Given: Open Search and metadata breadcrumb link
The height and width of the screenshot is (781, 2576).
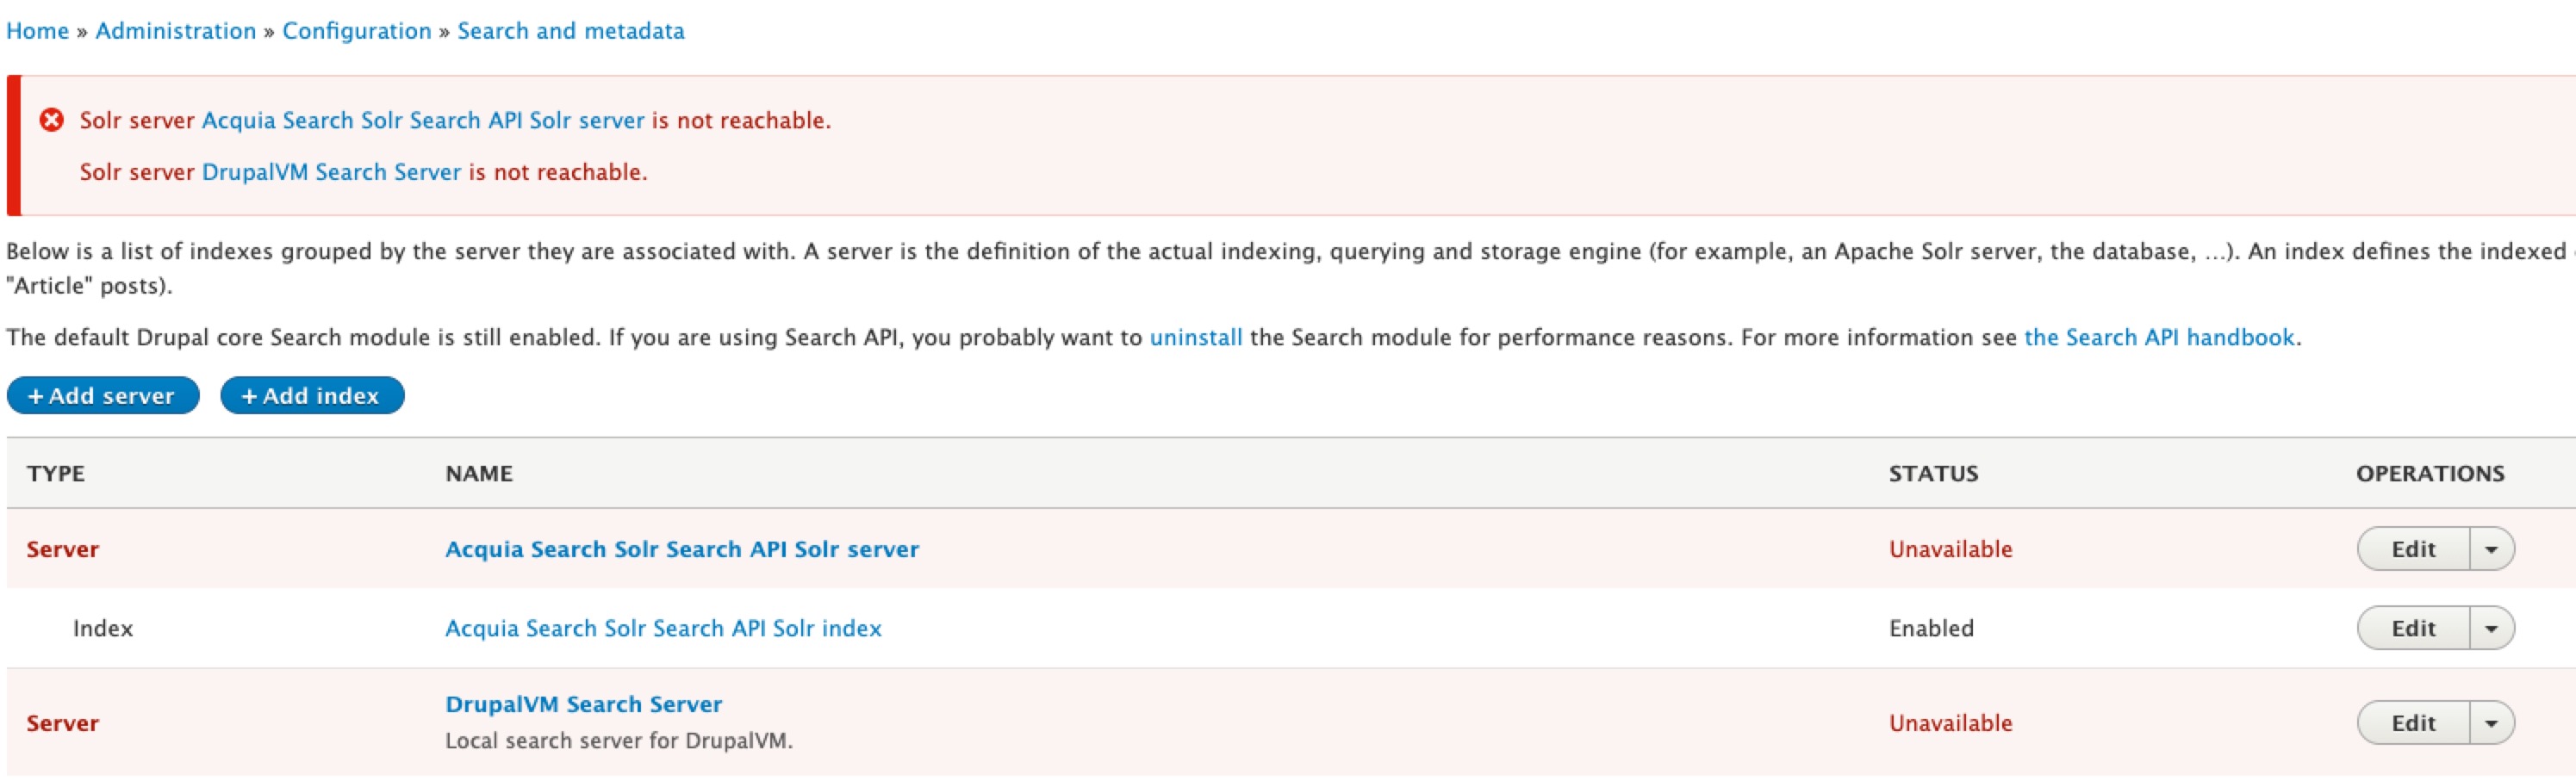Looking at the screenshot, I should tap(570, 30).
